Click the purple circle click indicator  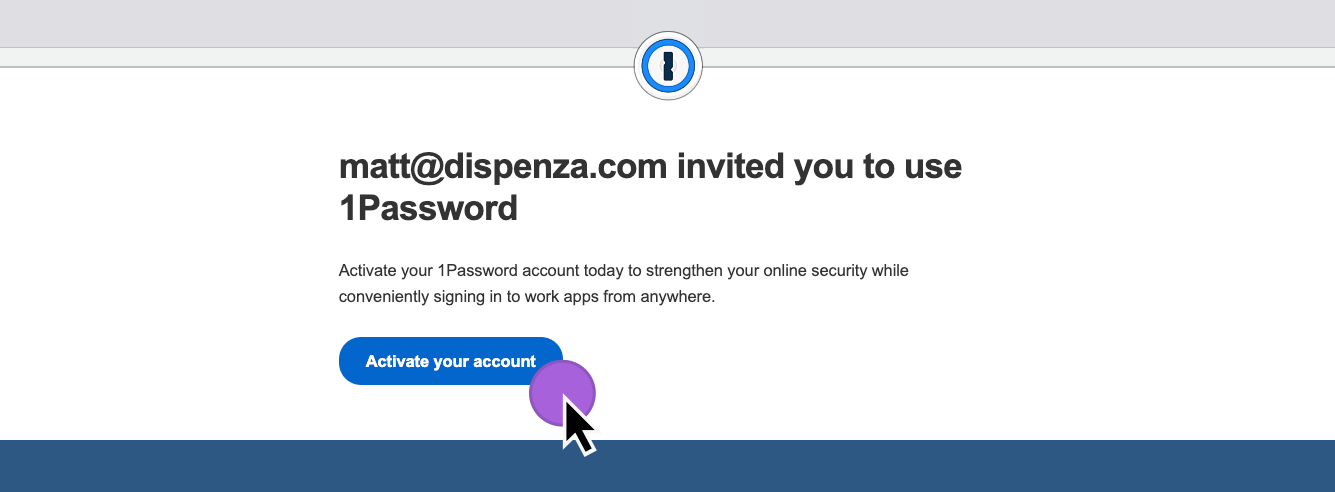[562, 393]
